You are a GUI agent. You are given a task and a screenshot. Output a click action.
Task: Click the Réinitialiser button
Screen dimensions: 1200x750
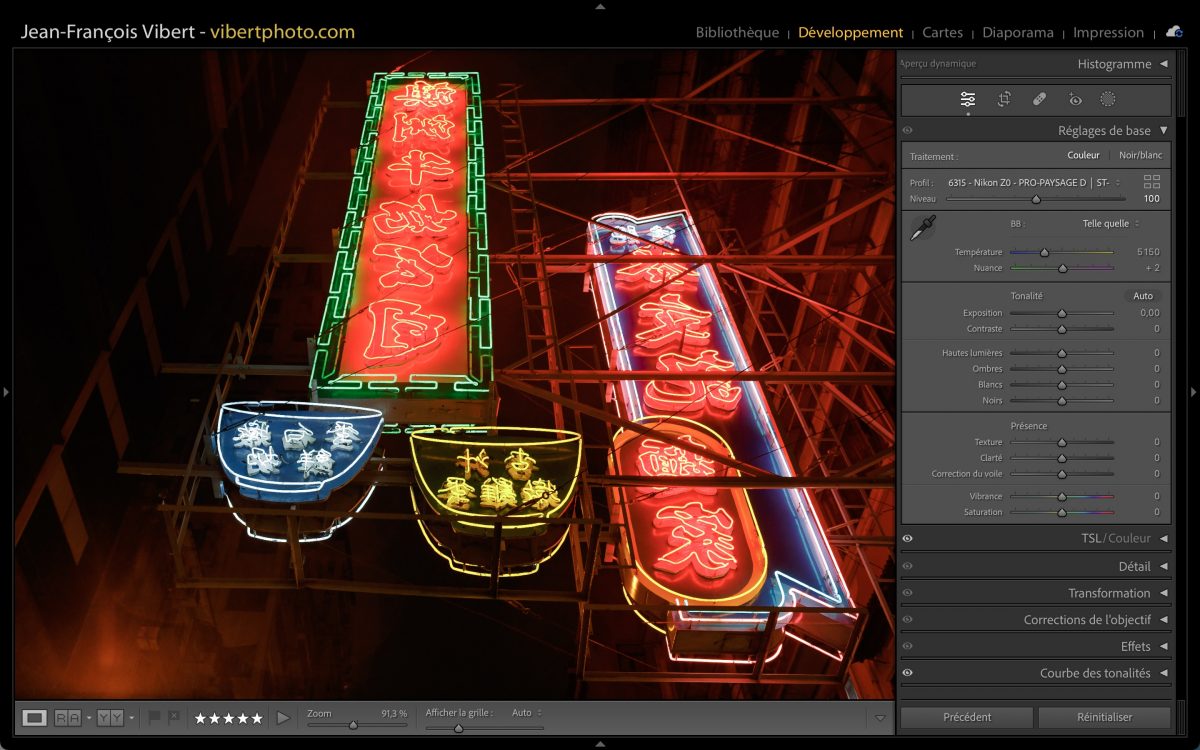(1104, 717)
